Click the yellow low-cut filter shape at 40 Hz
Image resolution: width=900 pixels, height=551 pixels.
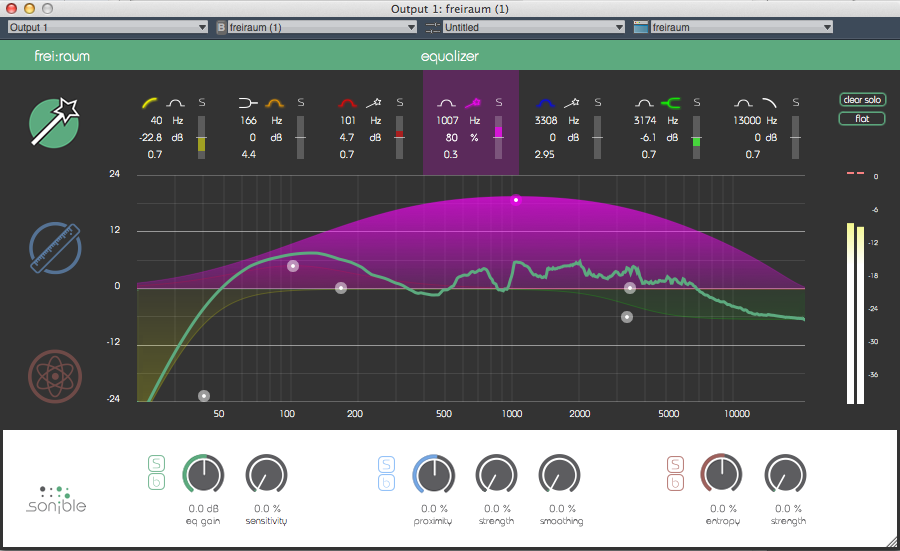151,102
